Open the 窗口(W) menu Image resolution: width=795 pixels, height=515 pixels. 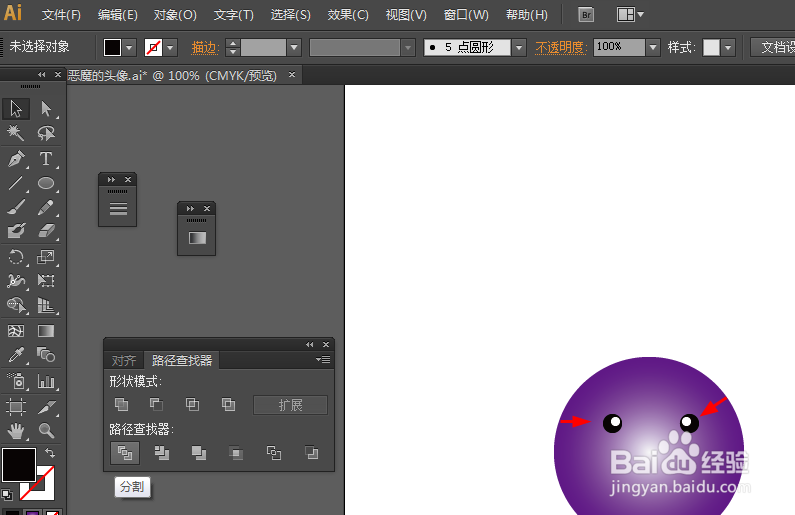[x=466, y=15]
